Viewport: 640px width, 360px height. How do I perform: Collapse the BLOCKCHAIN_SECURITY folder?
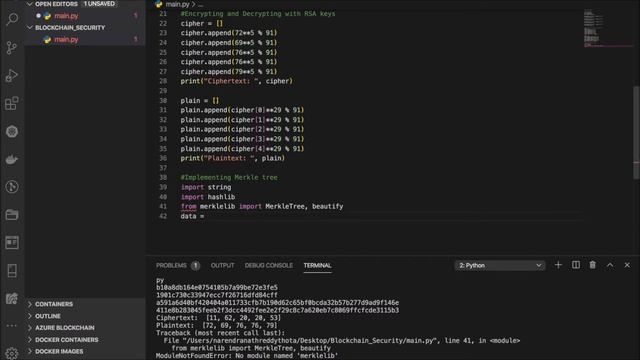pos(30,27)
